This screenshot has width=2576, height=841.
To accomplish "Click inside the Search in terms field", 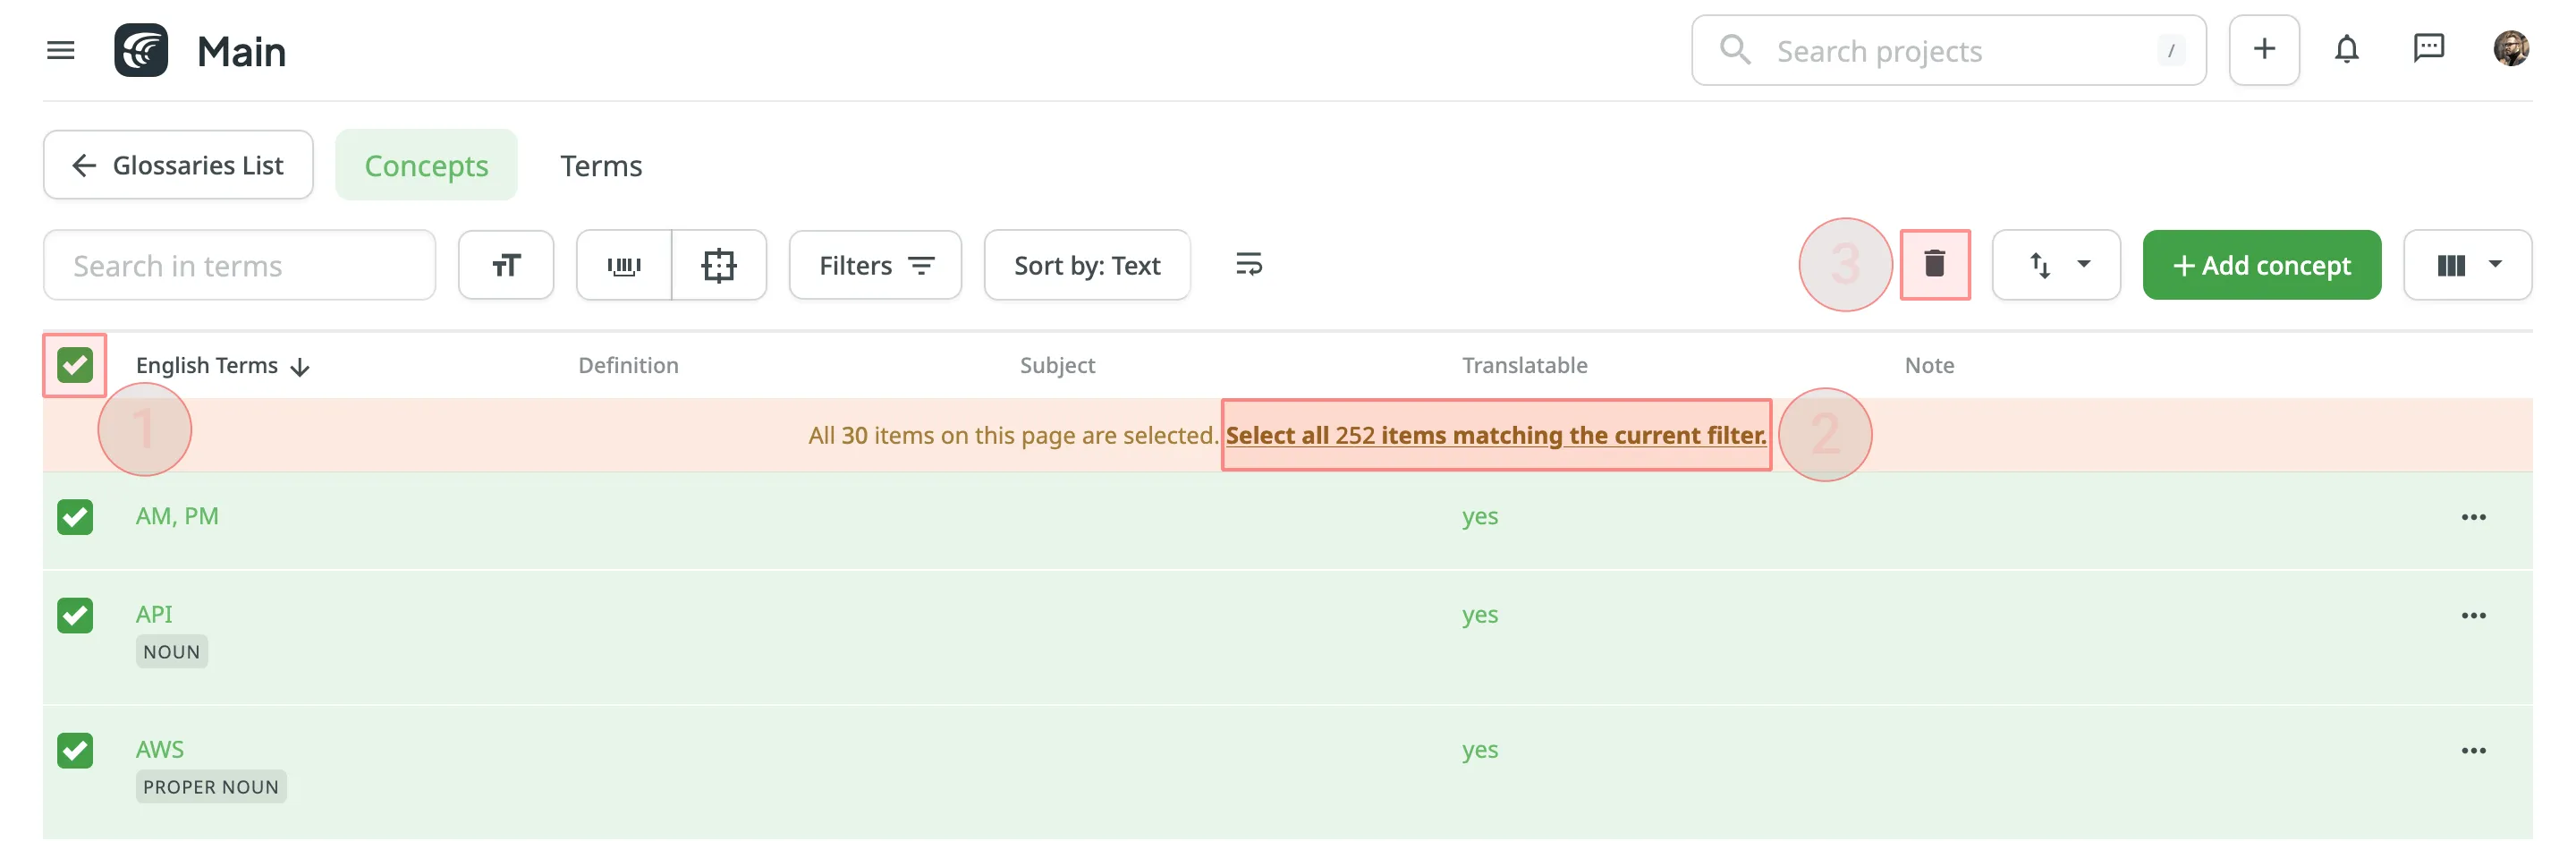I will coord(239,265).
